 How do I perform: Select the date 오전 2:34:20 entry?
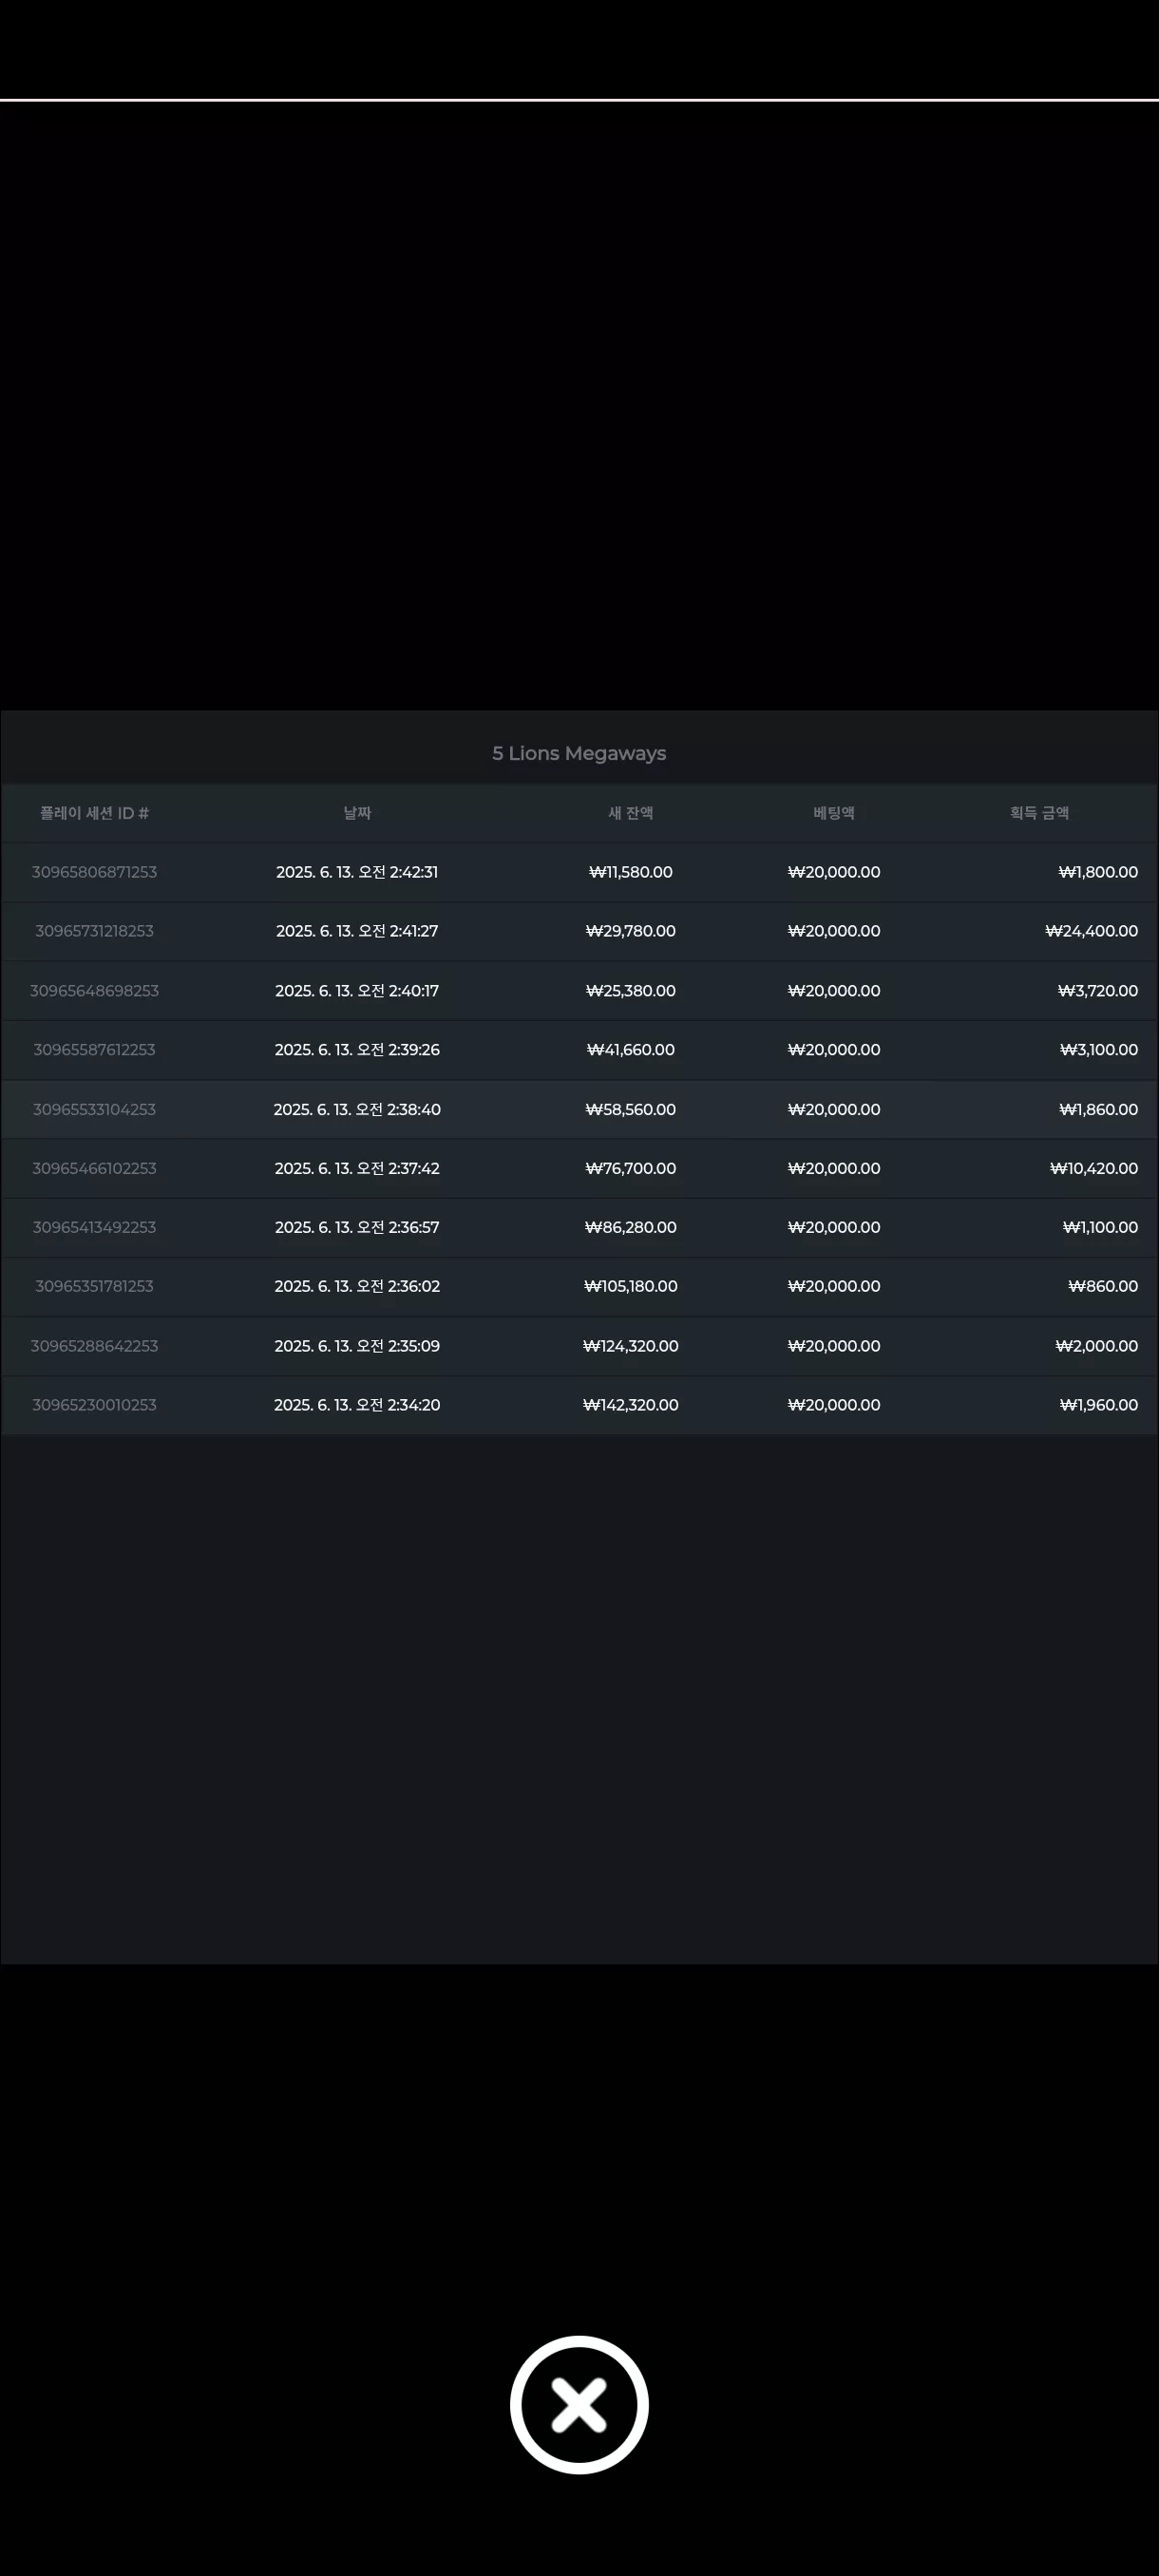click(357, 1405)
